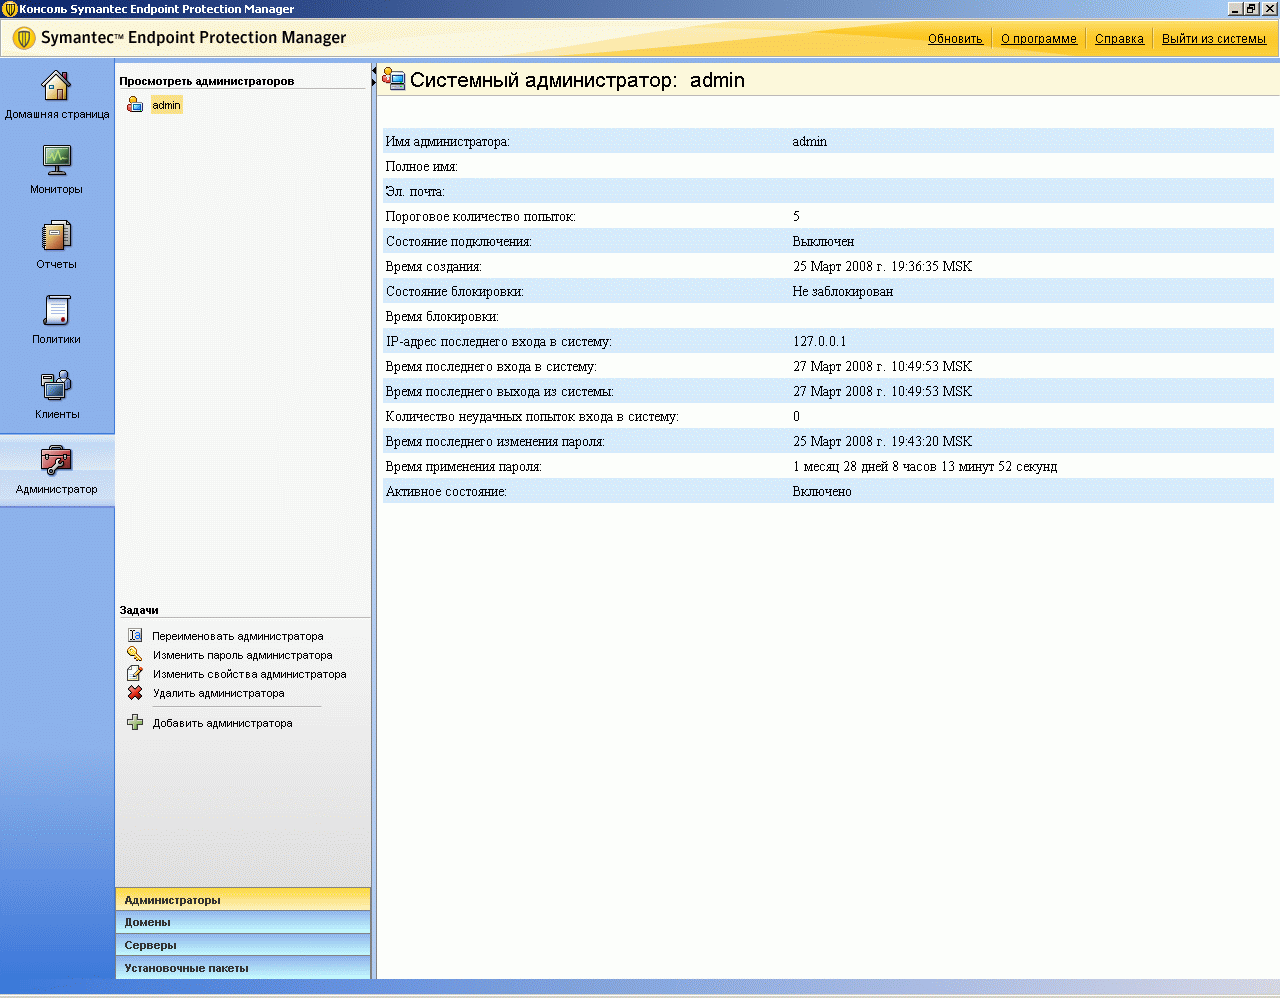
Task: Click the Клиенты label in the sidebar
Action: pos(56,414)
